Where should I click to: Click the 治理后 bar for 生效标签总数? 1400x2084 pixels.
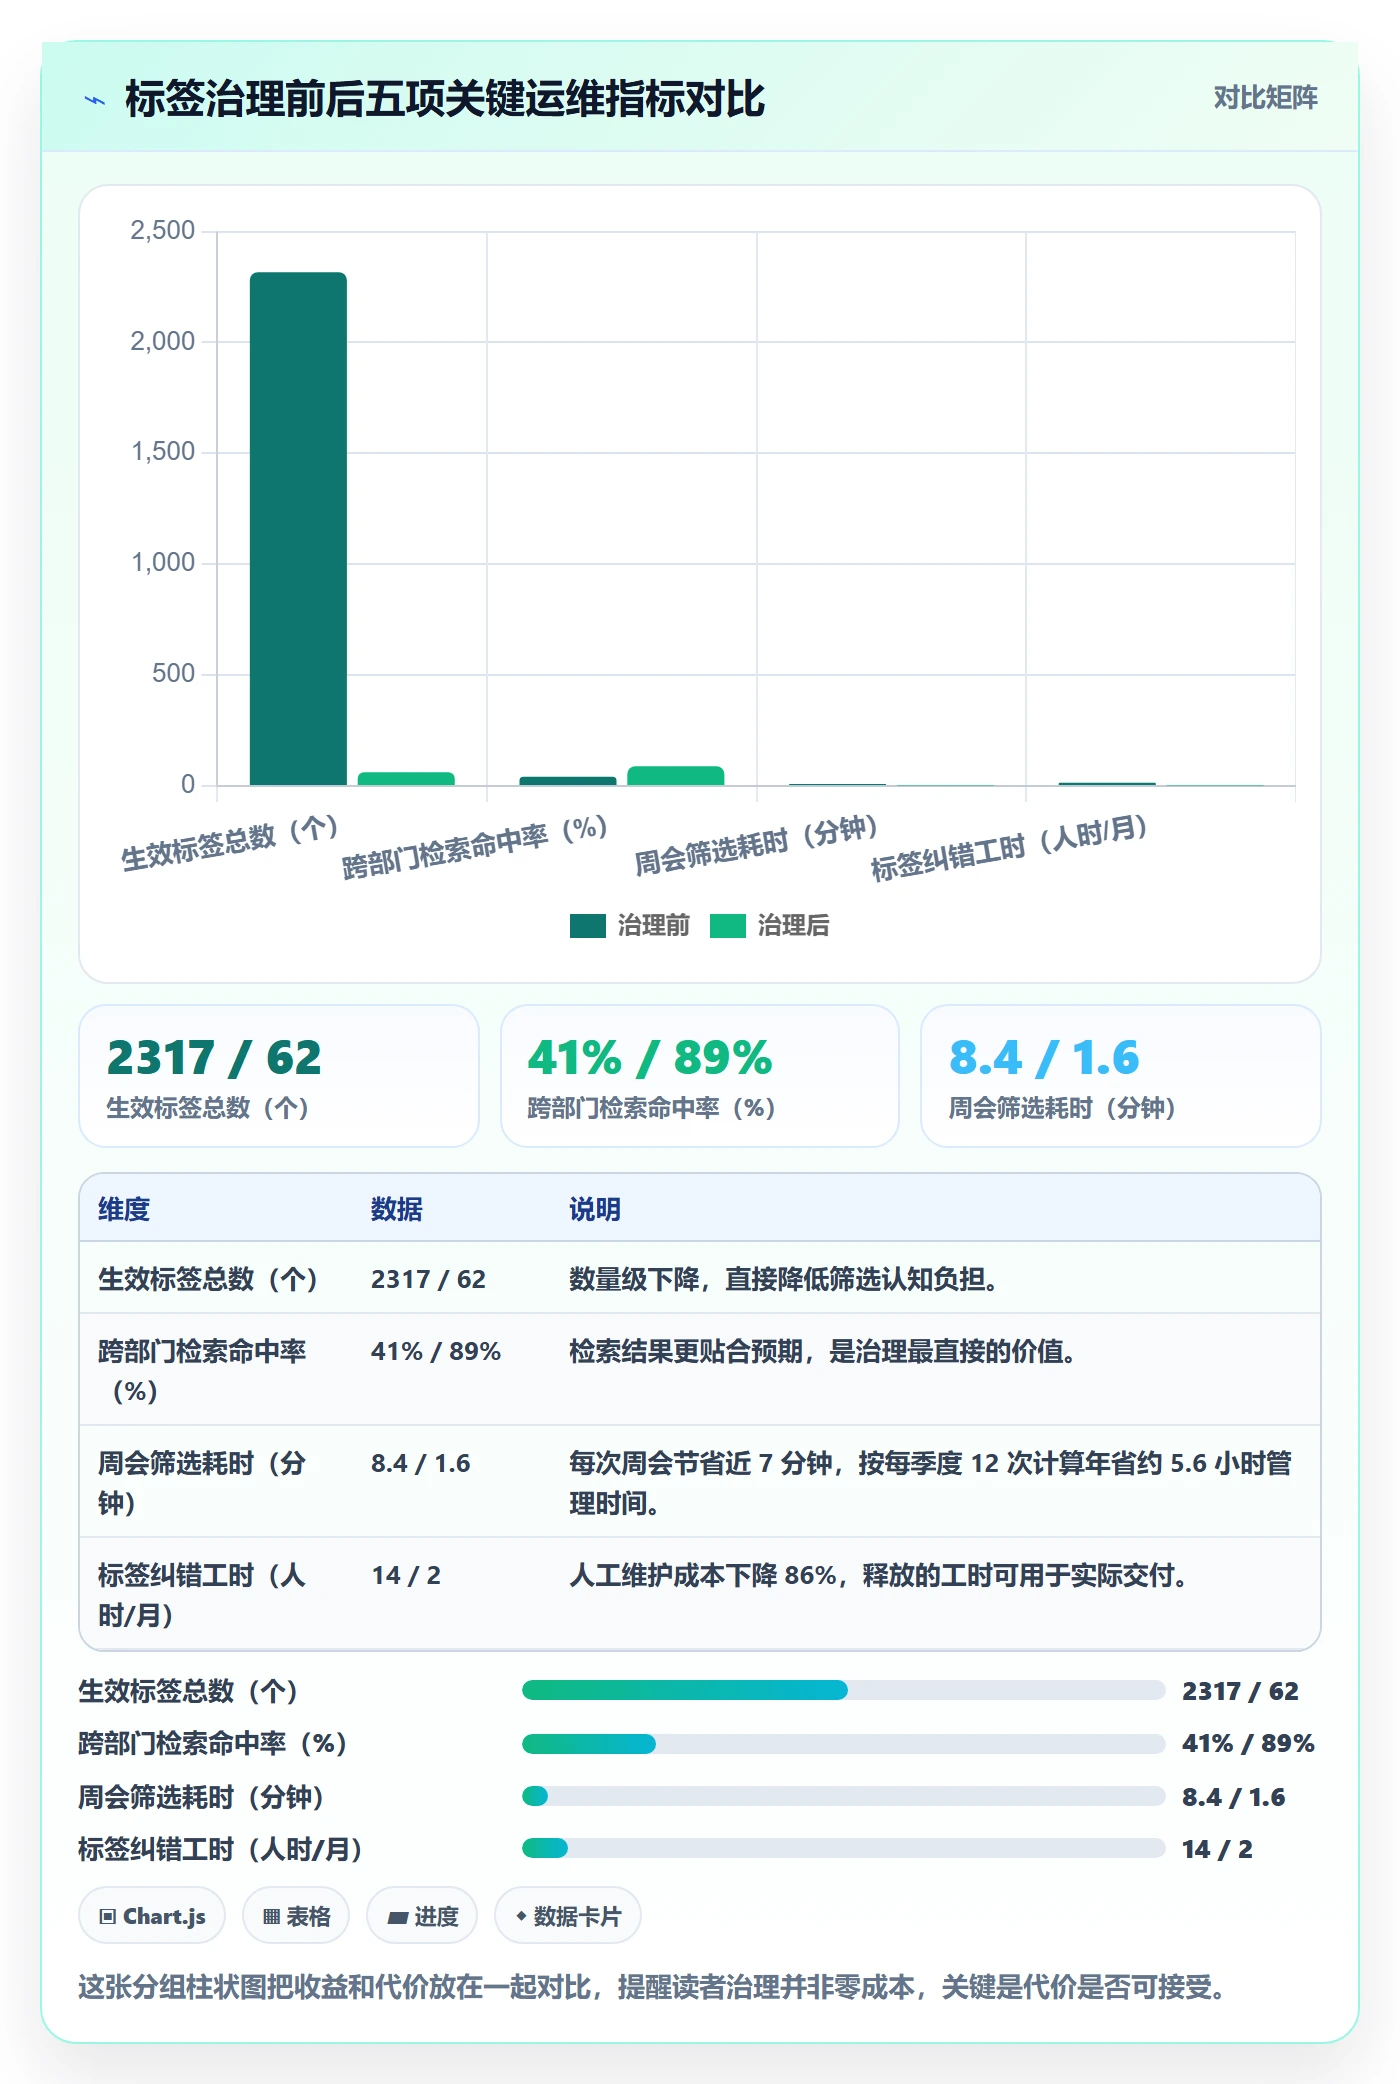point(406,778)
